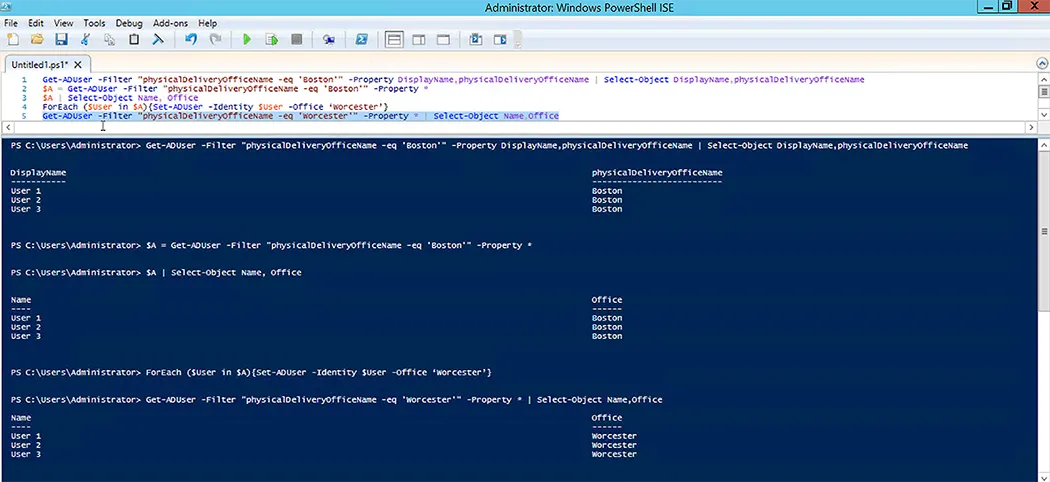This screenshot has width=1050, height=482.
Task: Click first 'Worcester' value in console output
Action: (614, 436)
